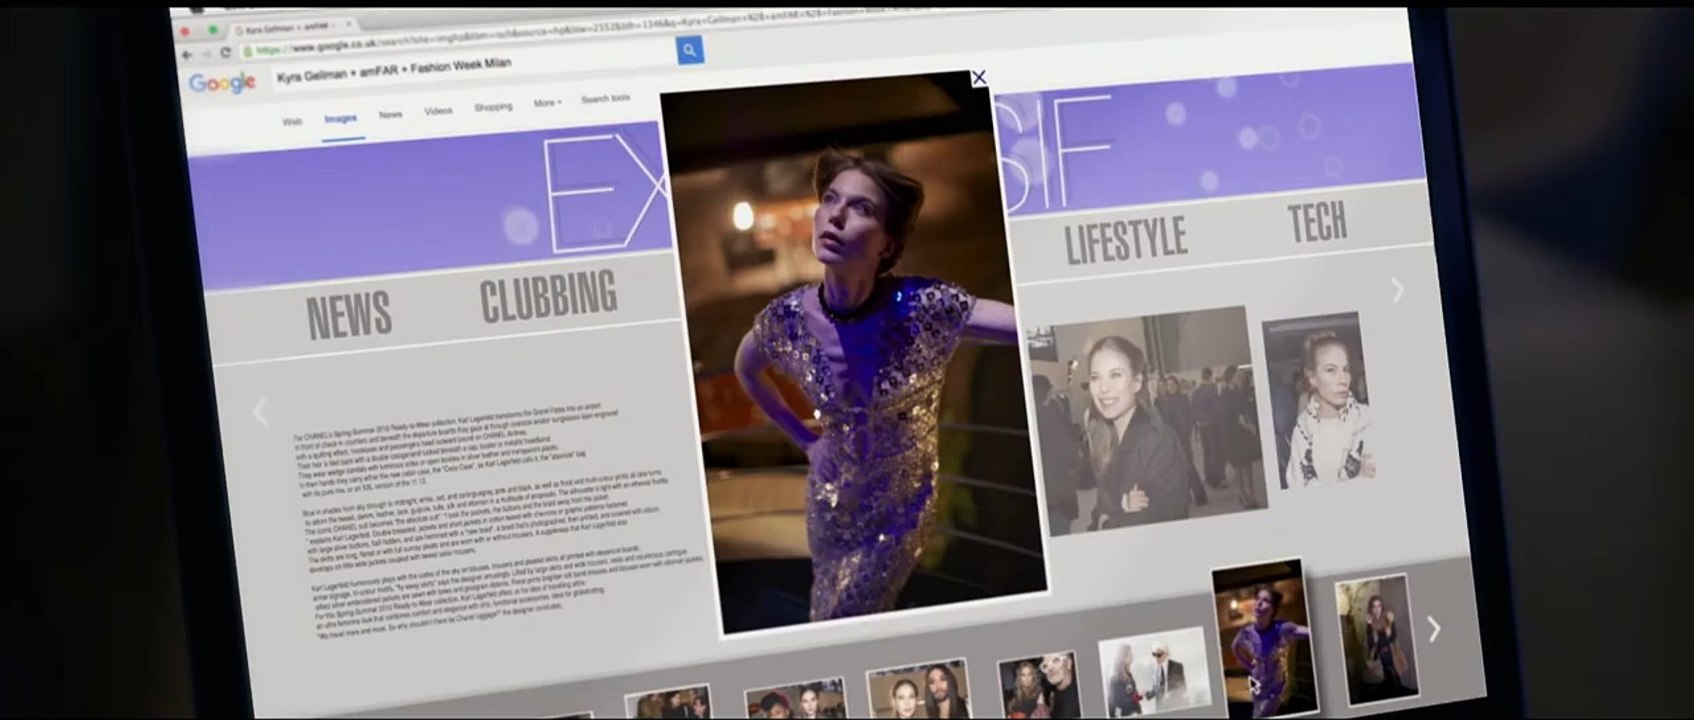Image resolution: width=1694 pixels, height=720 pixels.
Task: Click the browser forward arrow
Action: (206, 54)
